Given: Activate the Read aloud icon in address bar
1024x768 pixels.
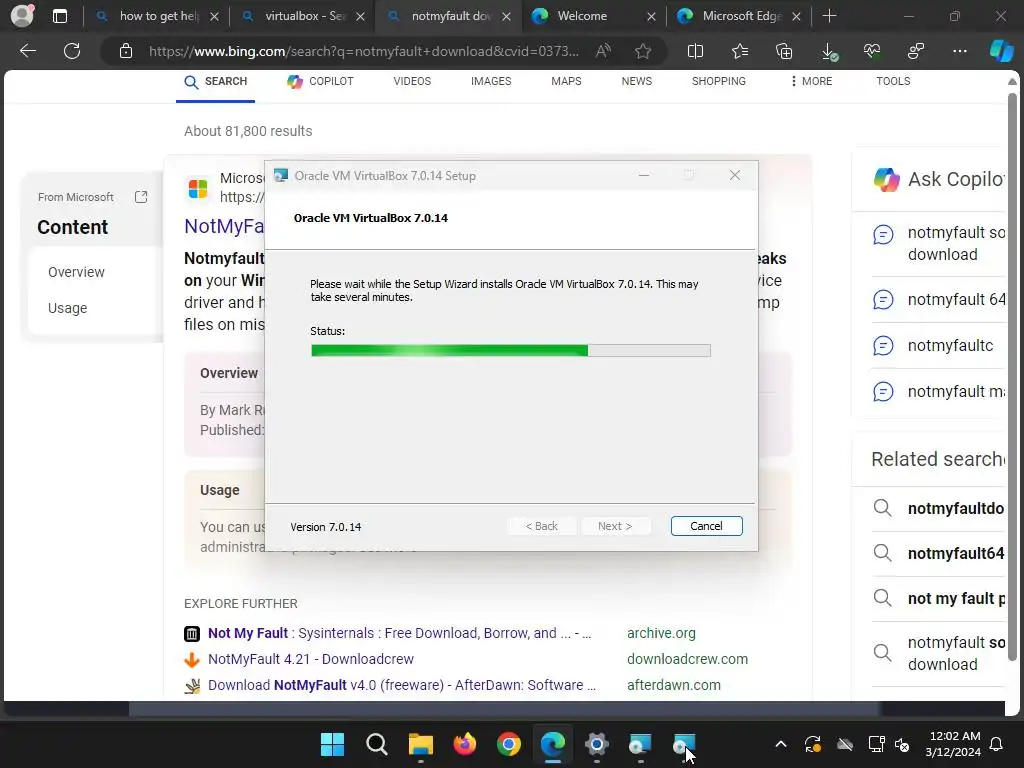Looking at the screenshot, I should (603, 51).
